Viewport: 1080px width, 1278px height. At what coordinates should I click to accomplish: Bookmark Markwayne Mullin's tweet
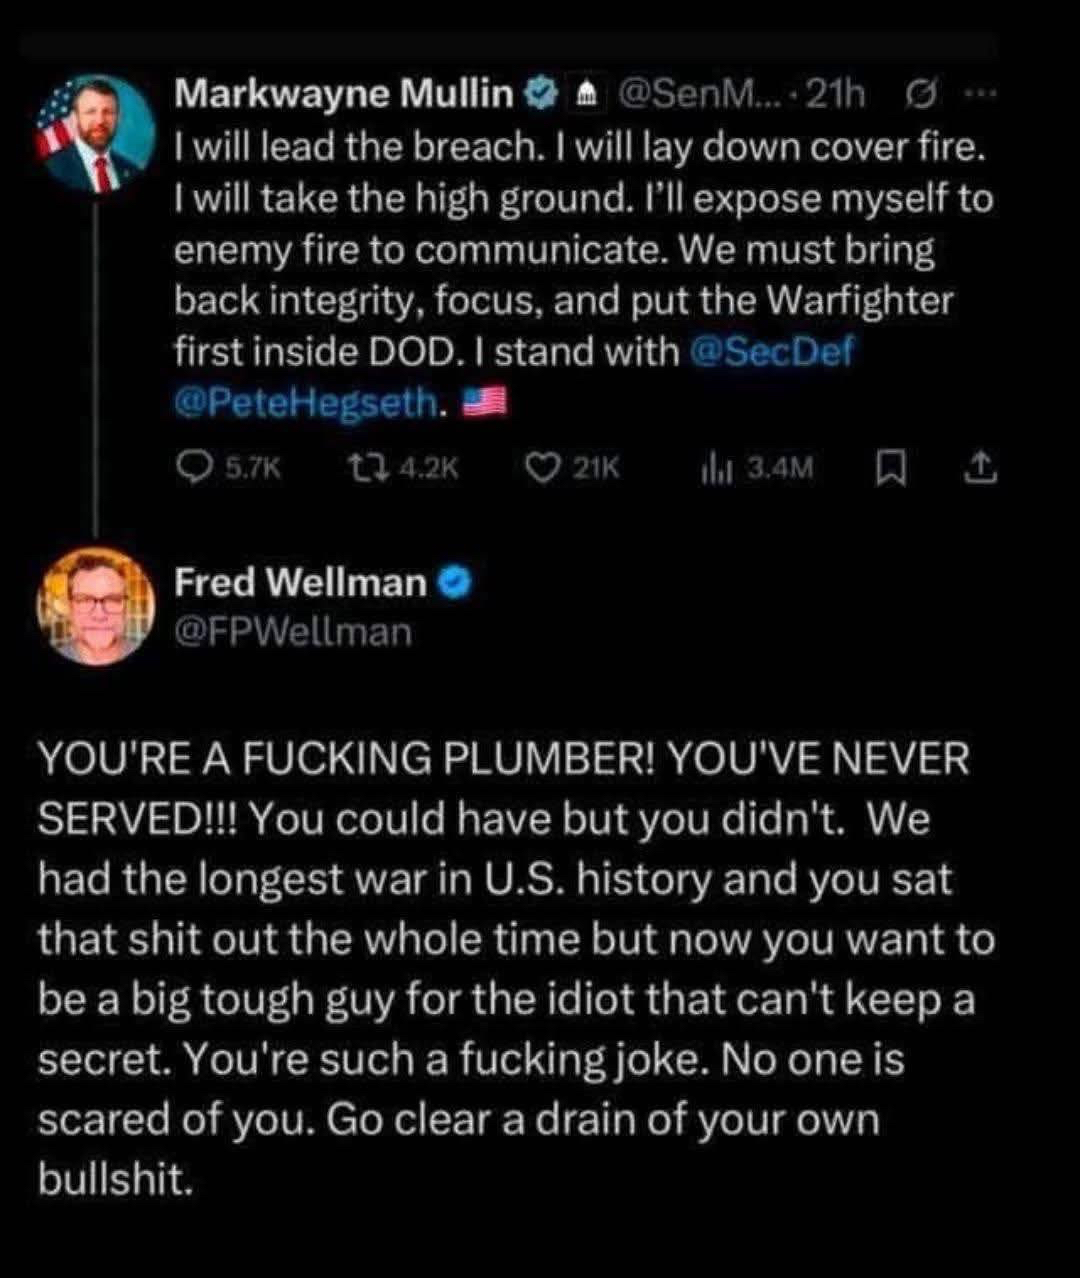tap(886, 466)
